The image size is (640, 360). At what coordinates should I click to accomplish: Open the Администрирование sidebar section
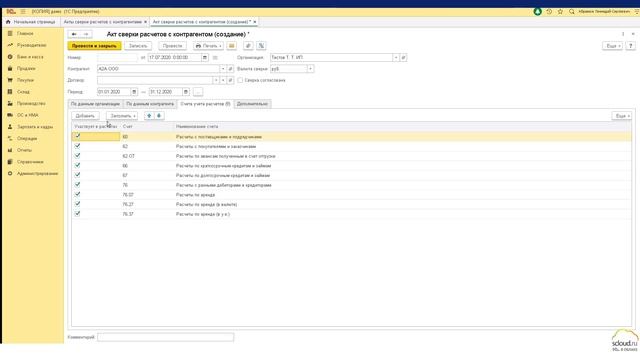tap(37, 173)
